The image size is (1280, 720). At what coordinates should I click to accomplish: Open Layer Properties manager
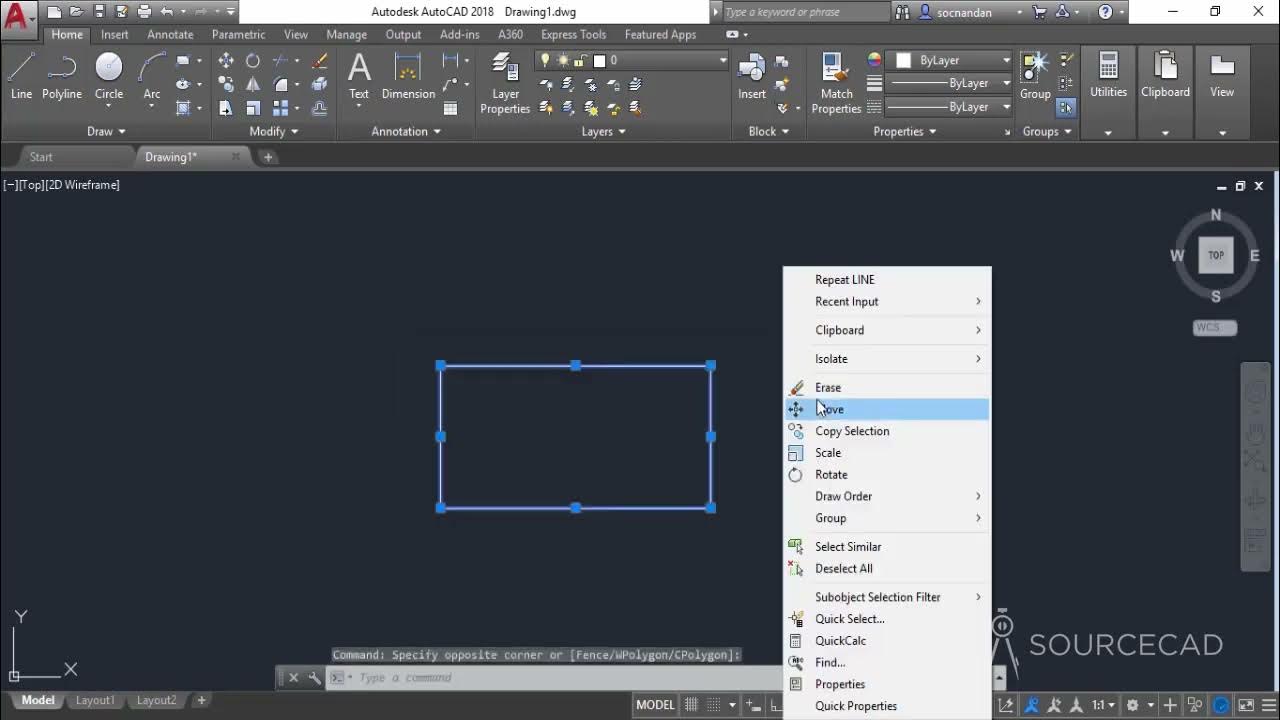(505, 83)
